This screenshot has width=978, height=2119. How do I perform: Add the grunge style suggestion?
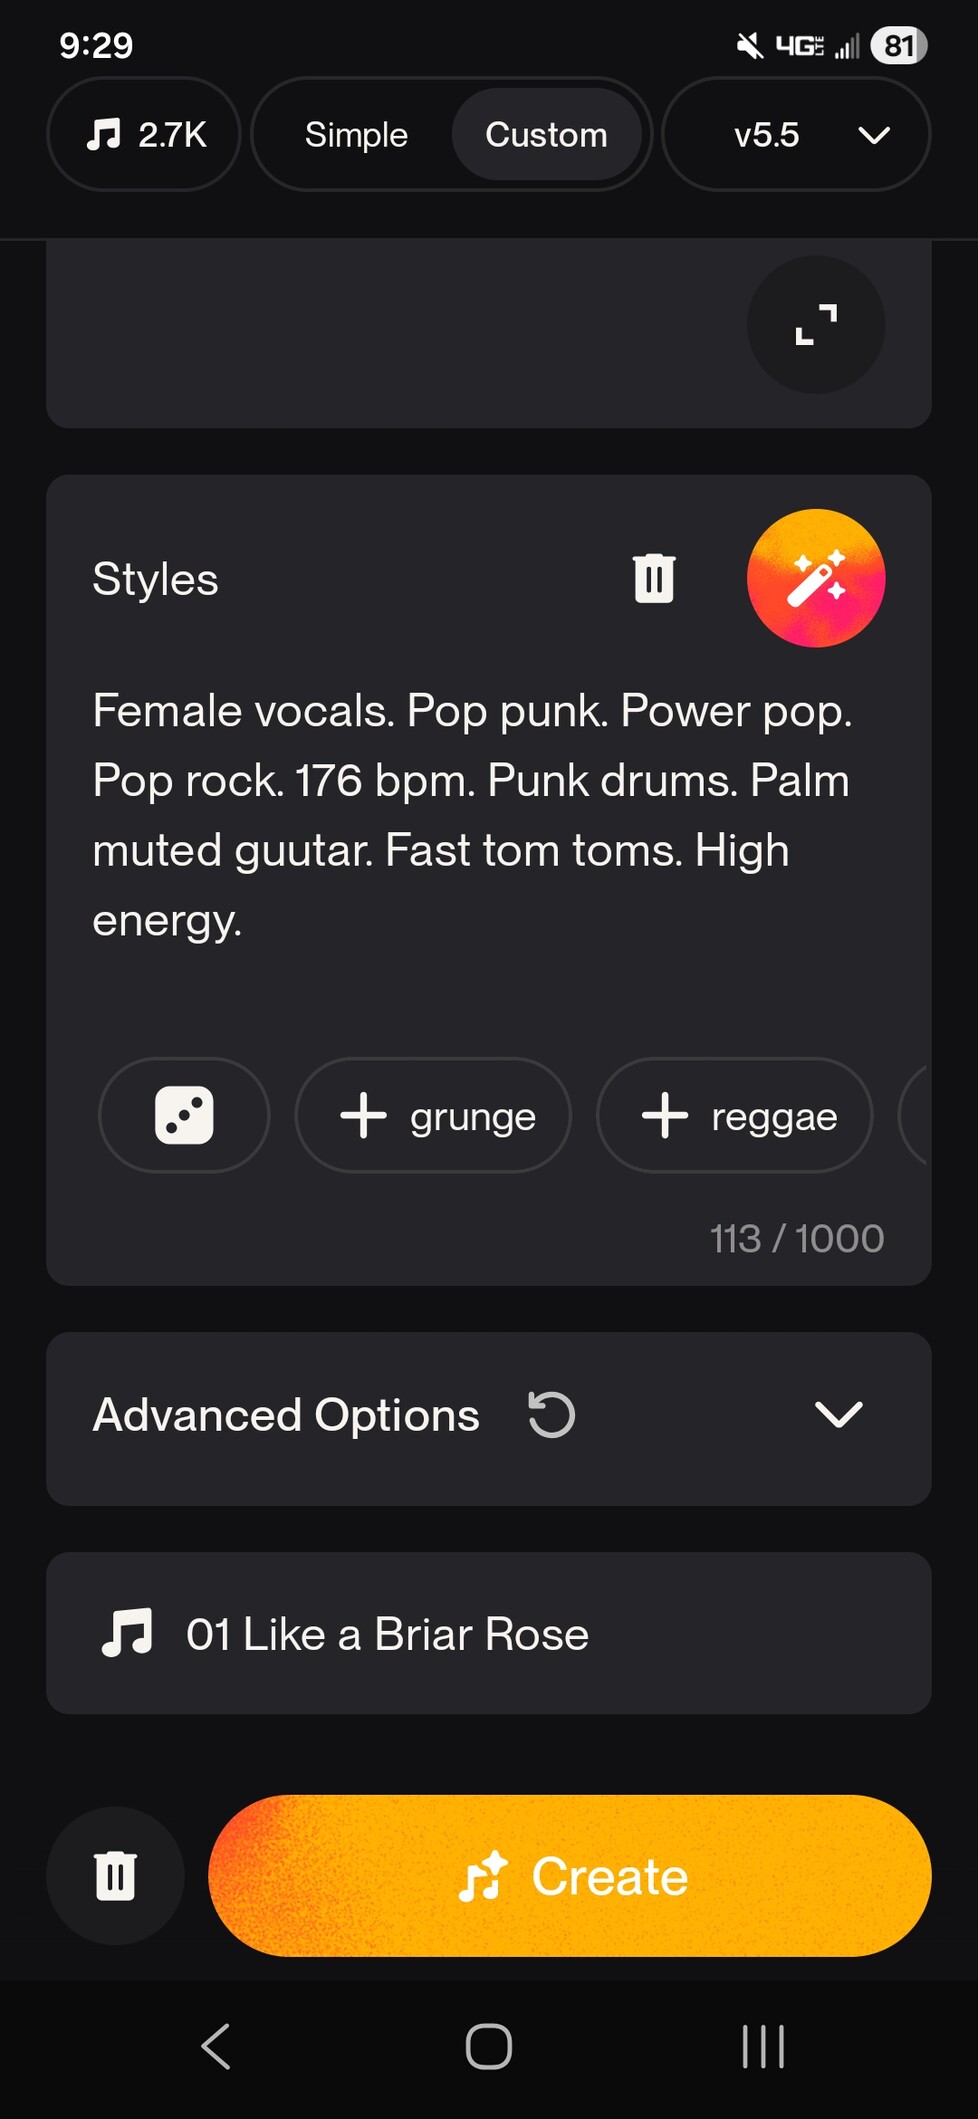[x=433, y=1115]
